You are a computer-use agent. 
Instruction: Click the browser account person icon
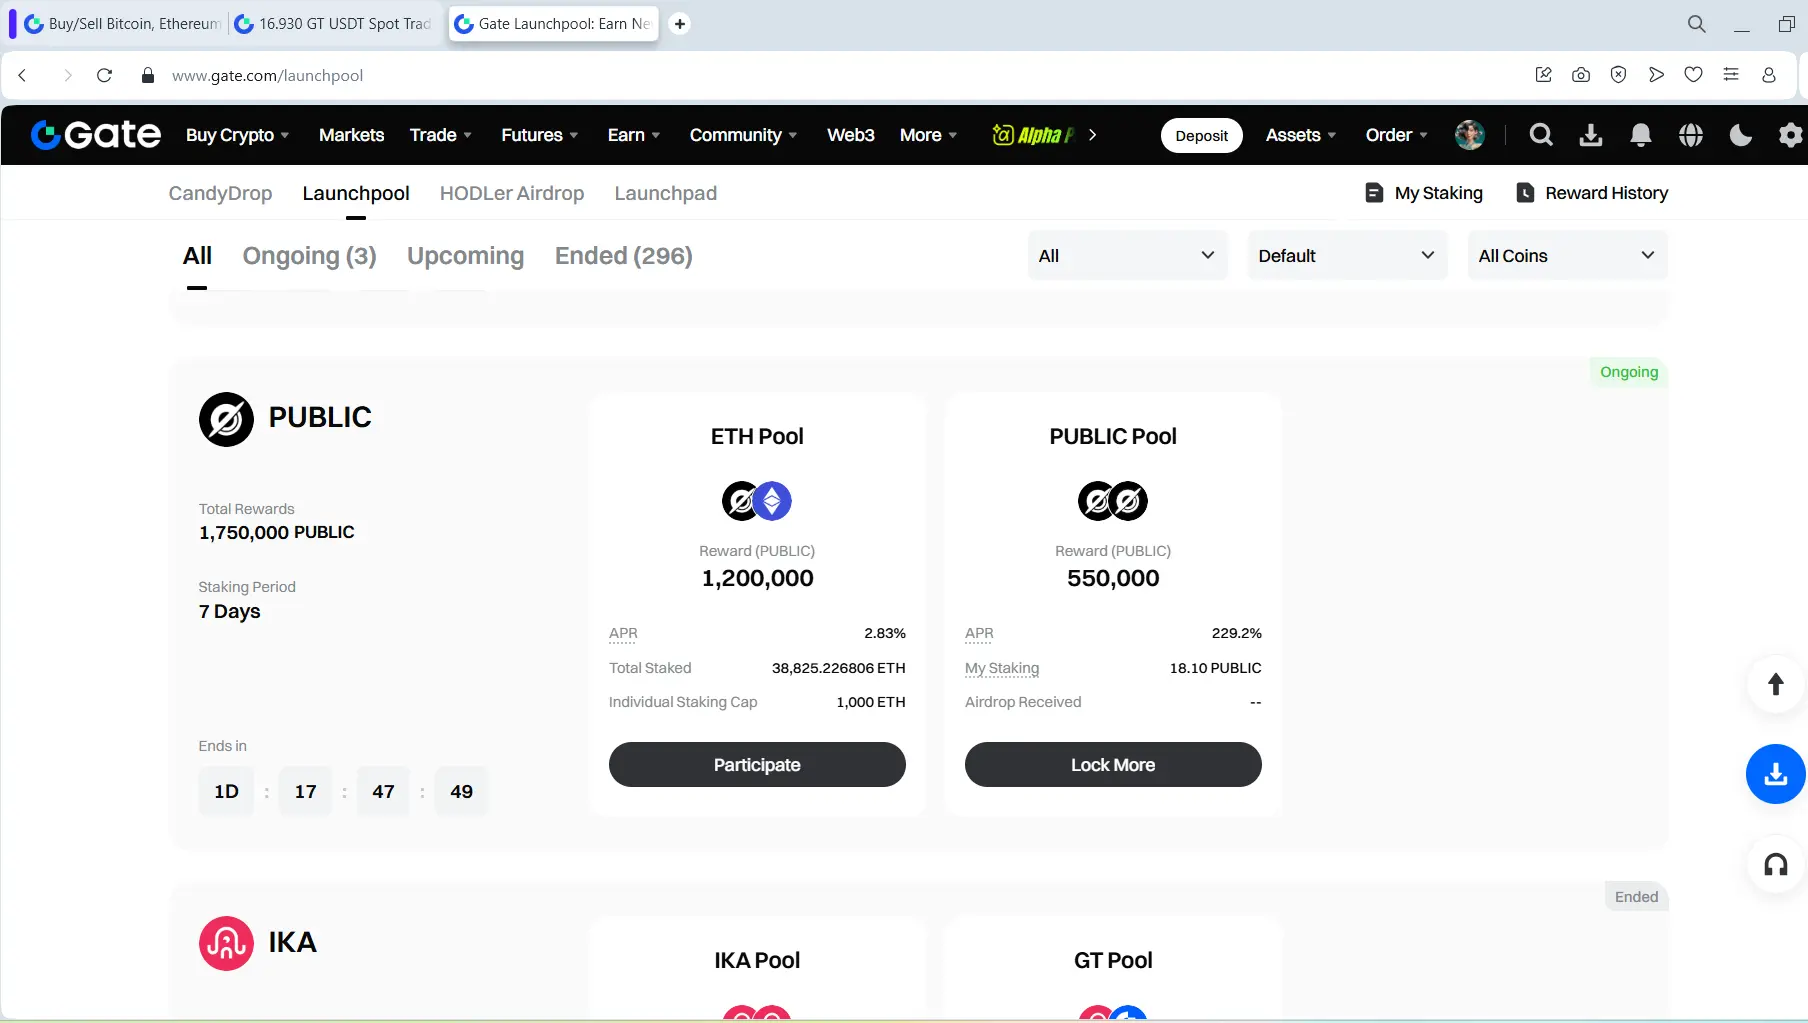point(1769,75)
